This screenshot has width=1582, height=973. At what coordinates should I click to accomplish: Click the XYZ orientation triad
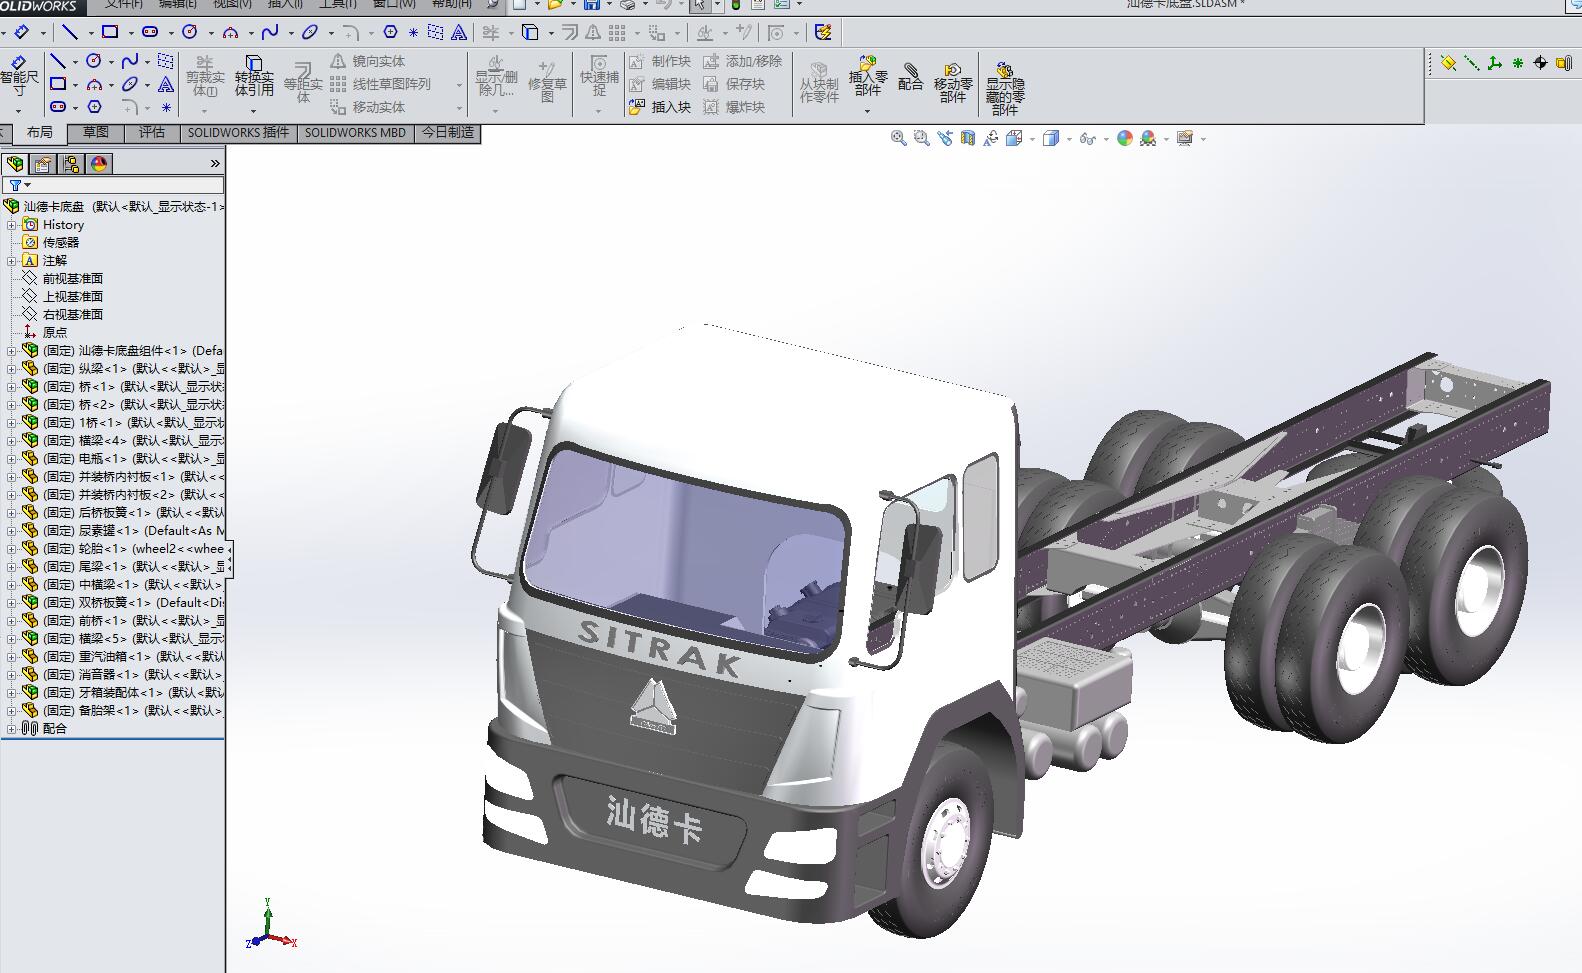point(270,925)
